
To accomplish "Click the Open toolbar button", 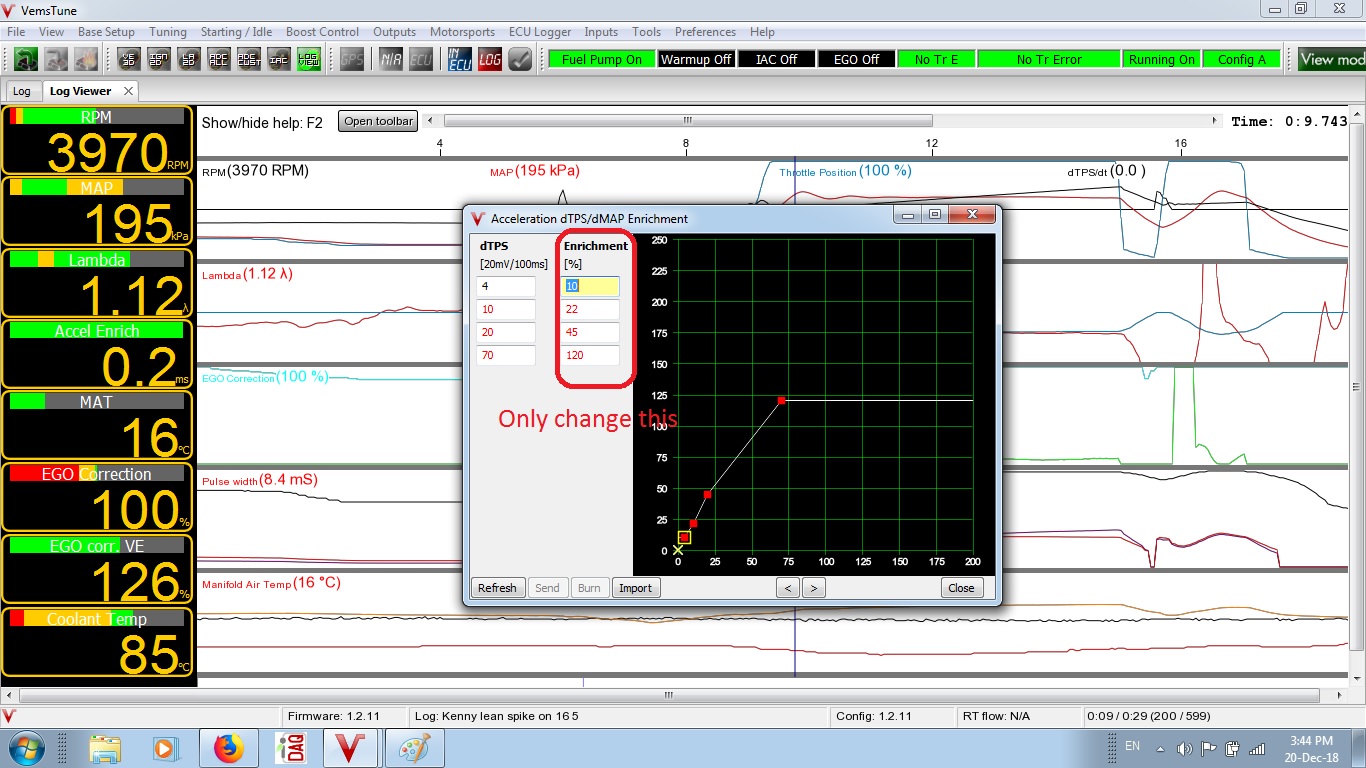I will [378, 121].
